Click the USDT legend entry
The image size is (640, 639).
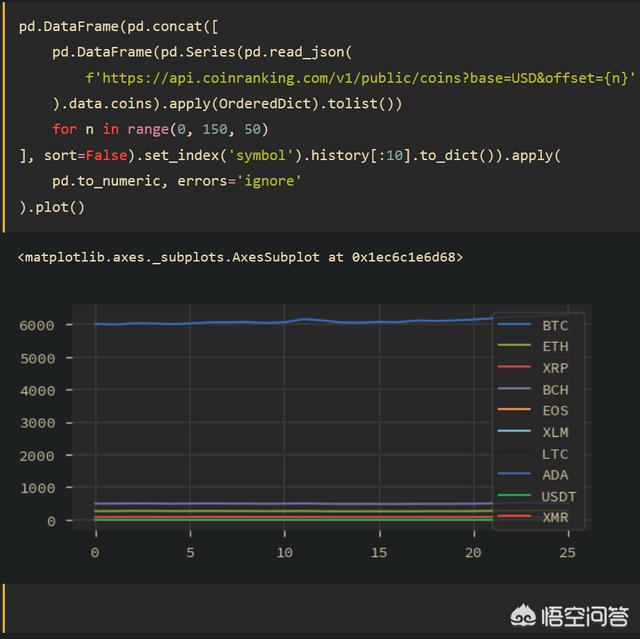point(537,497)
